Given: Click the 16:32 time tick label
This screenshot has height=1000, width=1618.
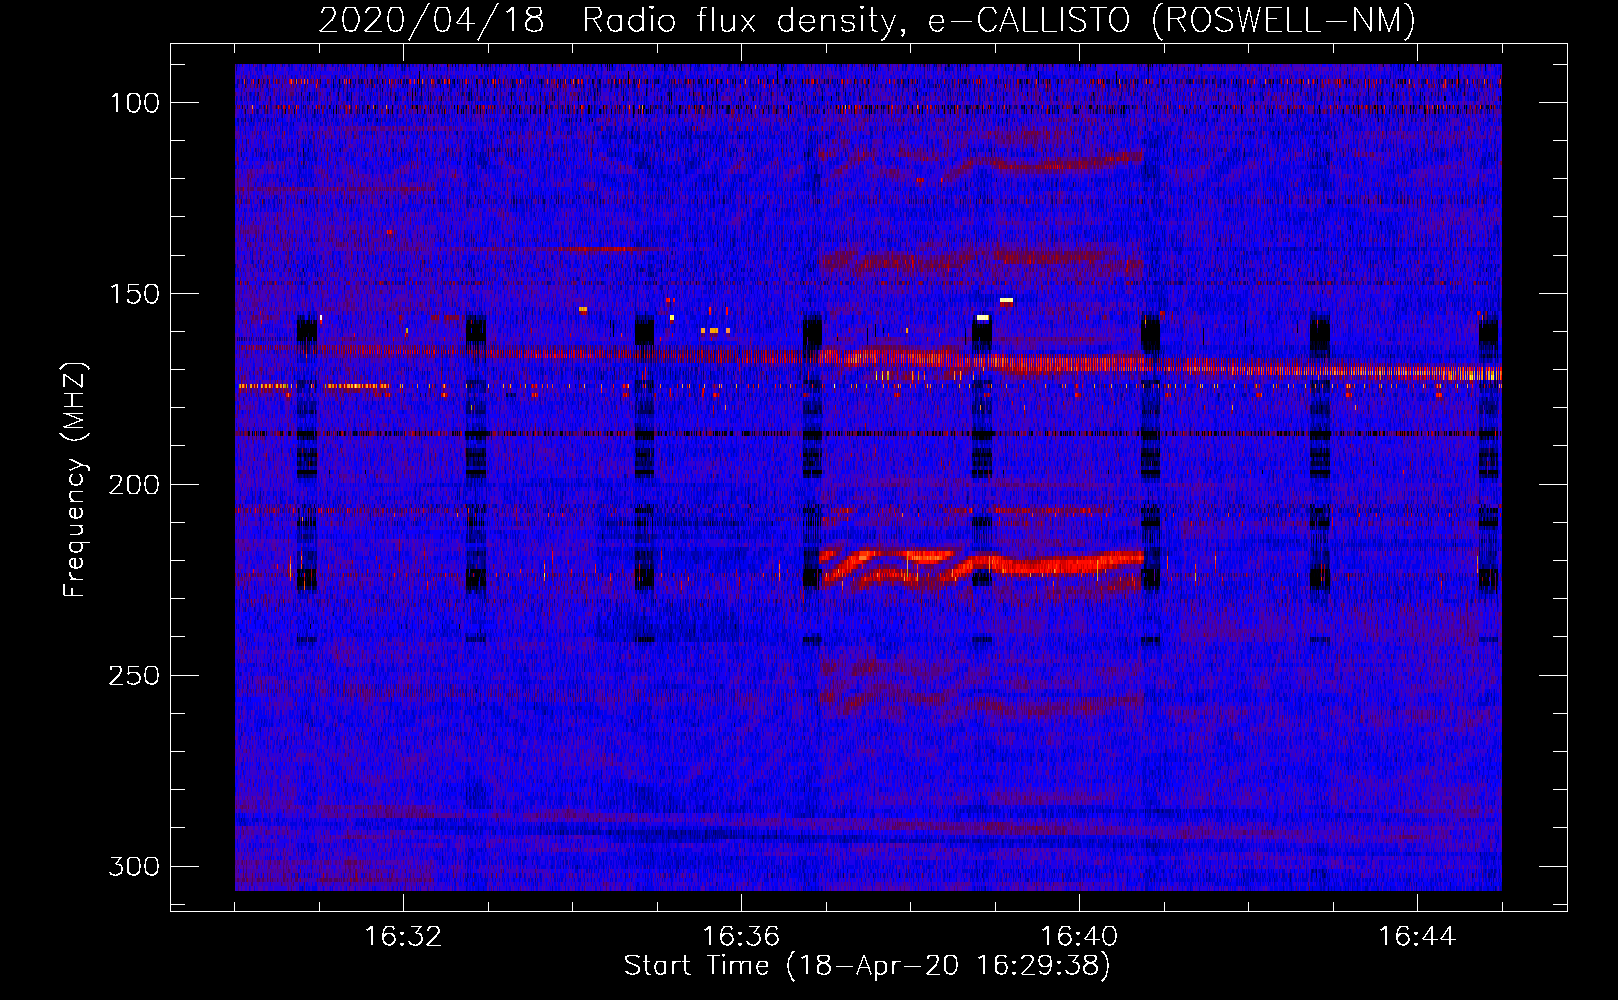Looking at the screenshot, I should [x=403, y=937].
